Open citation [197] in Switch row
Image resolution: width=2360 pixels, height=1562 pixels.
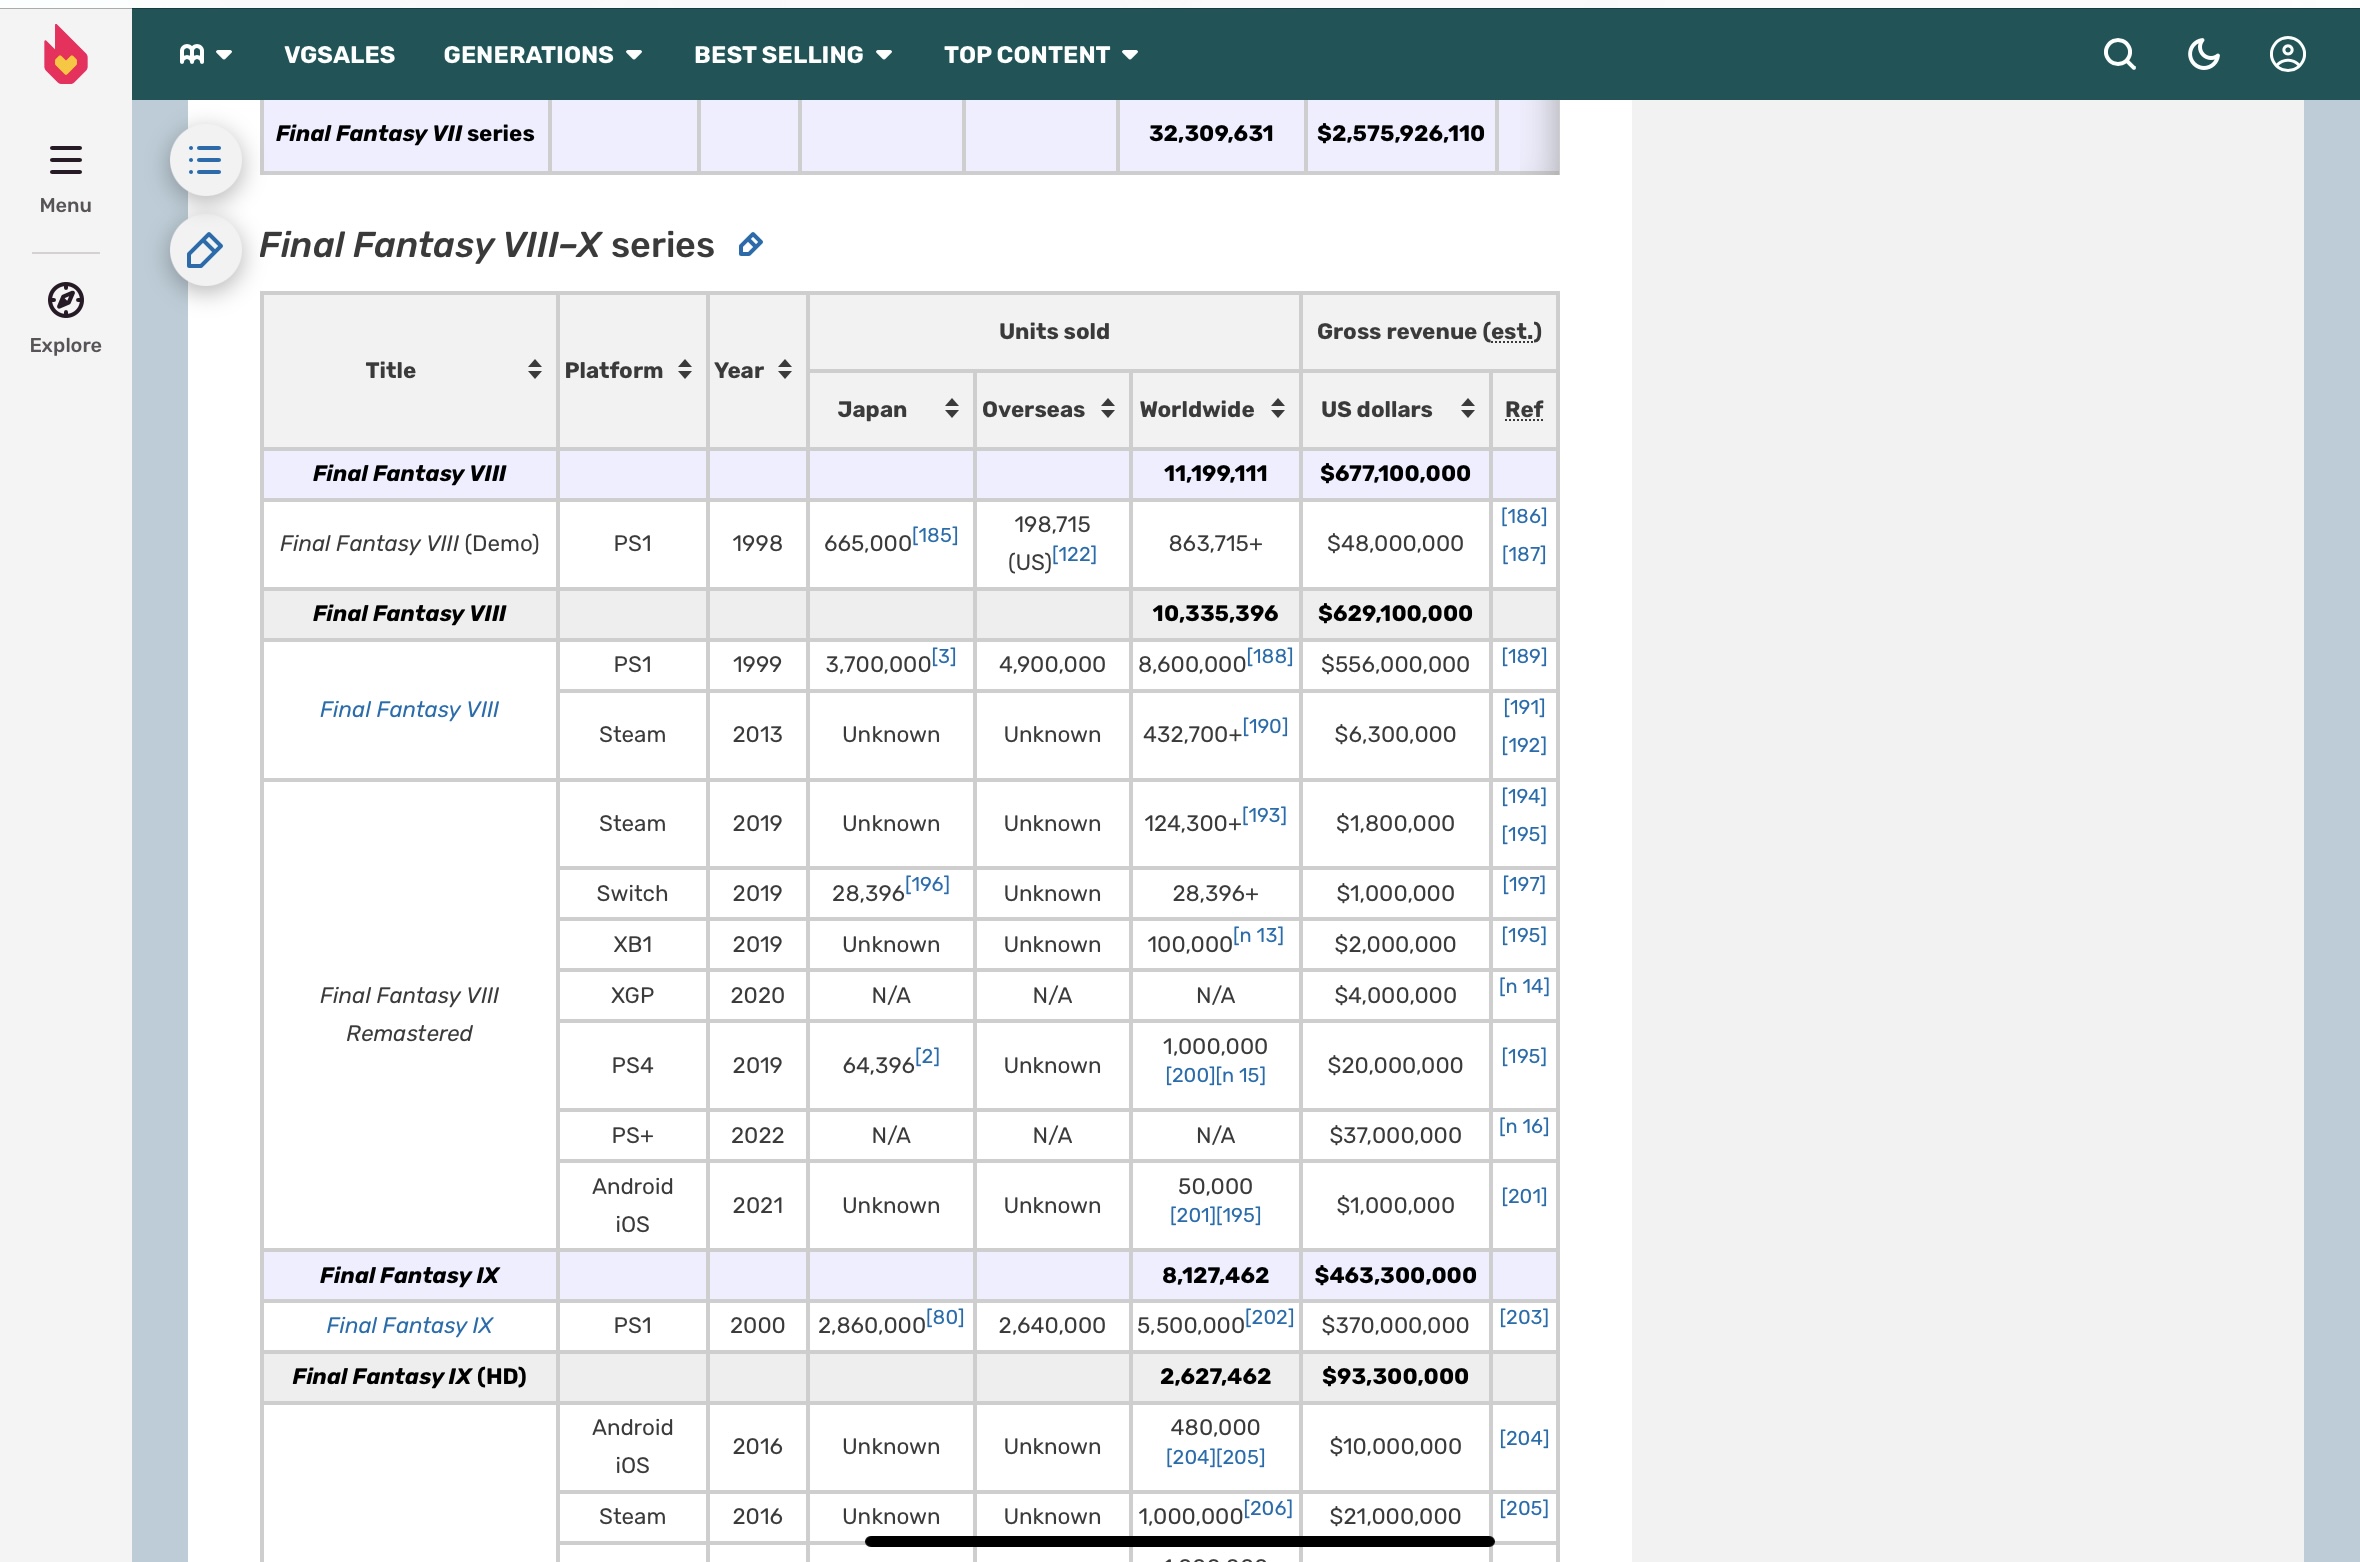click(1524, 884)
